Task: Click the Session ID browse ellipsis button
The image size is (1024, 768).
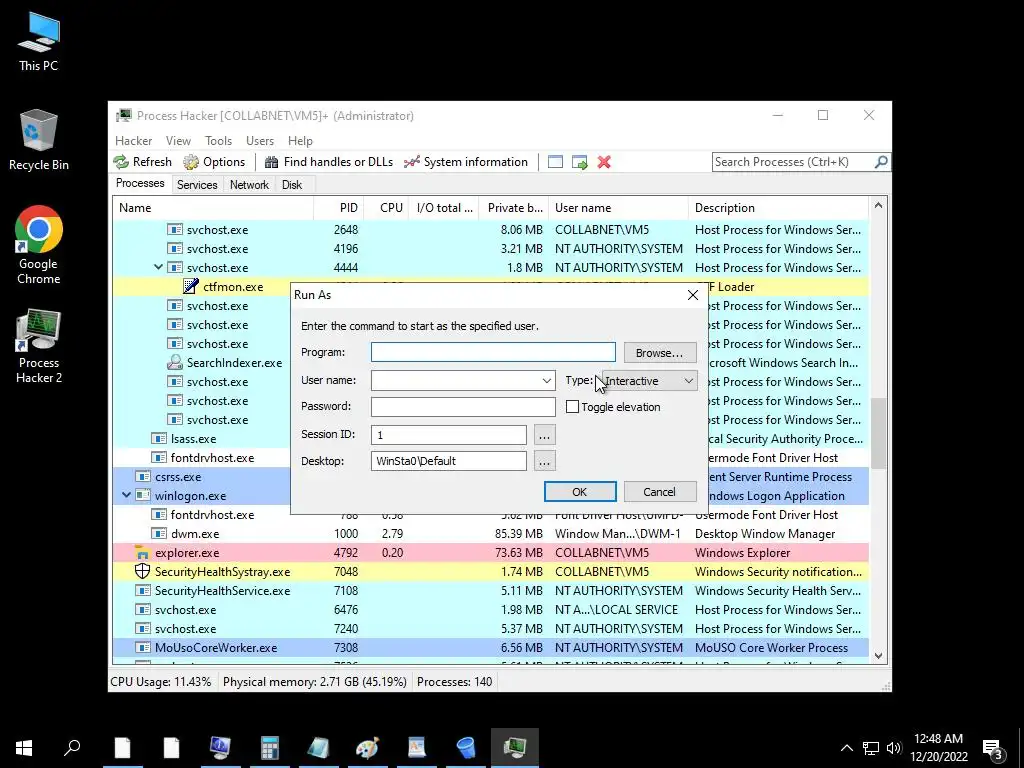Action: tap(544, 435)
